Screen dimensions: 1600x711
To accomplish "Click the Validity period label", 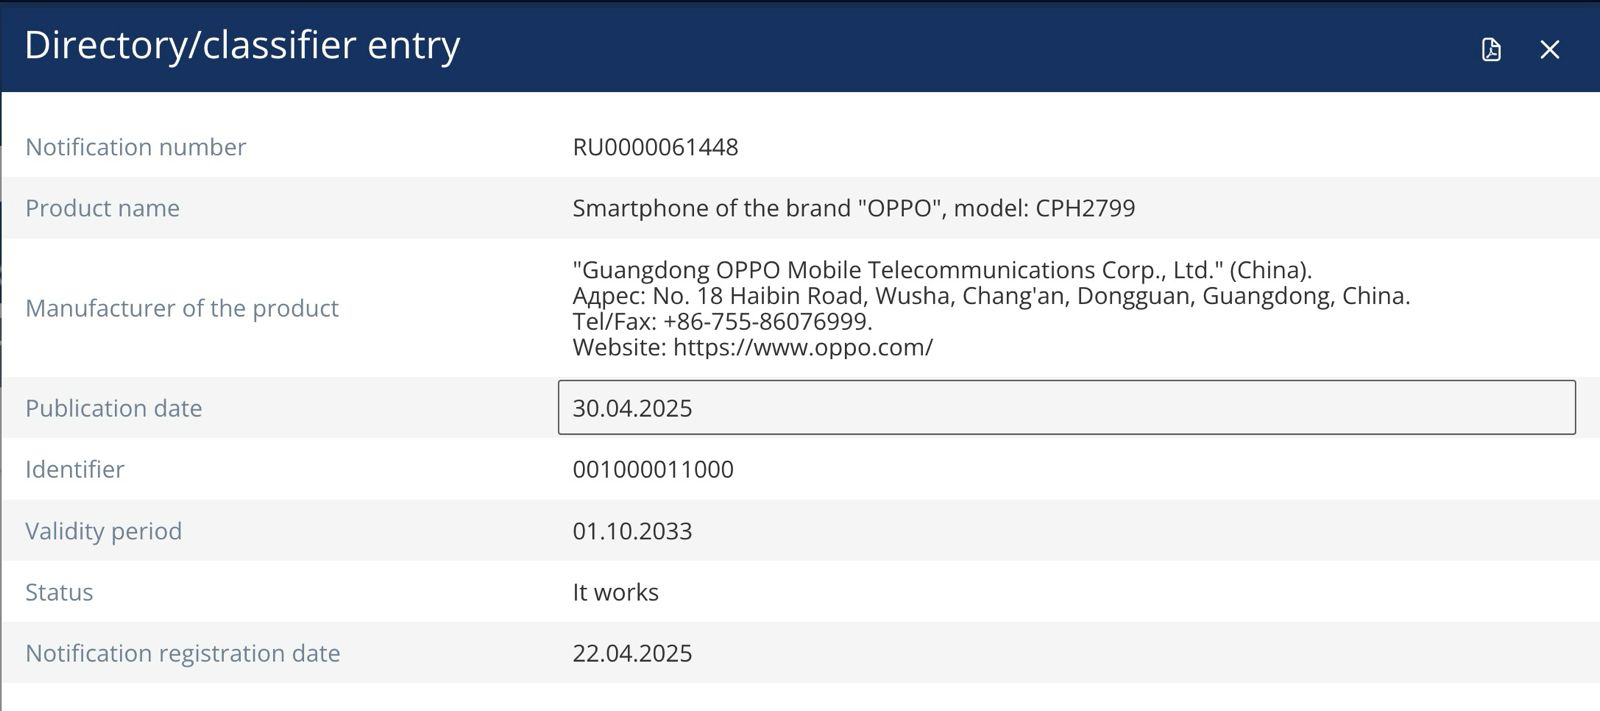I will pyautogui.click(x=103, y=531).
